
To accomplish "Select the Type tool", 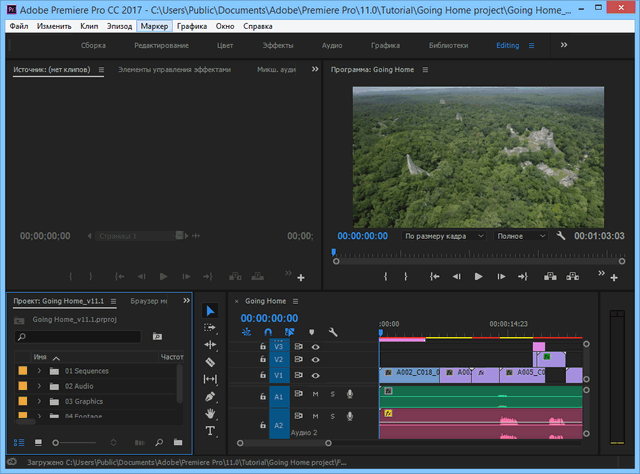I will click(210, 431).
